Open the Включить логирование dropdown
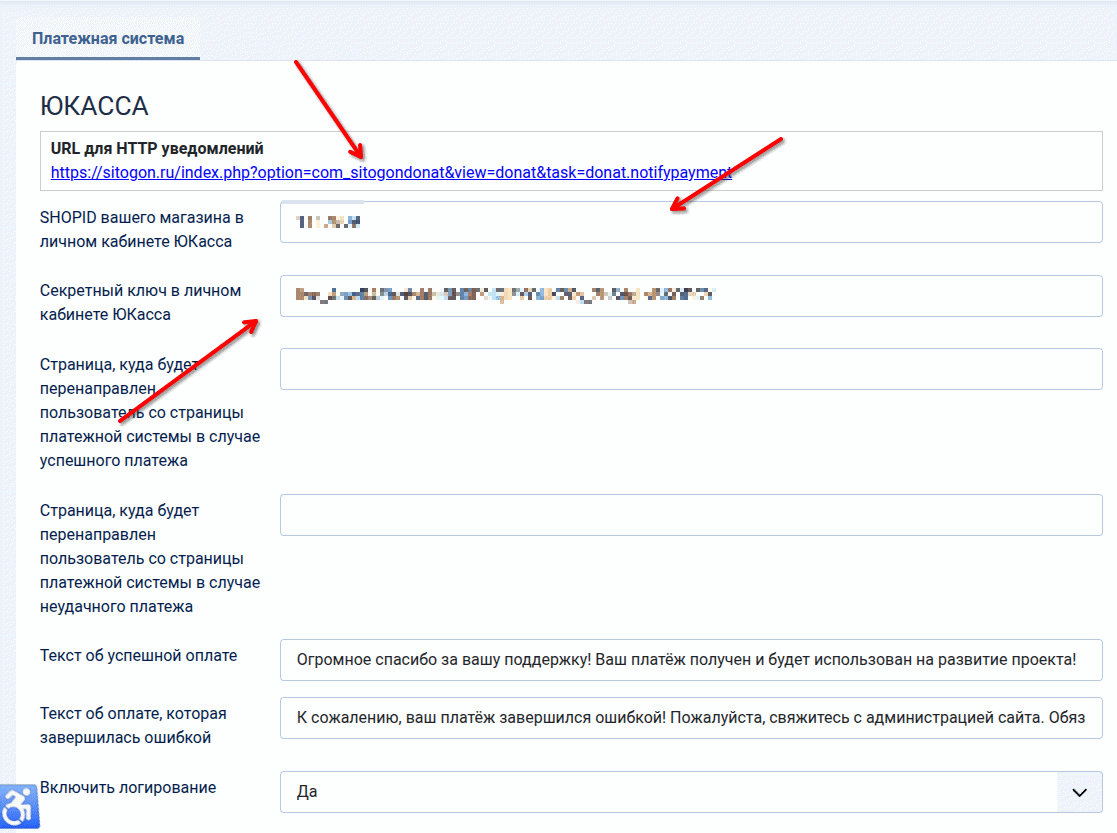This screenshot has width=1117, height=833. tap(670, 792)
